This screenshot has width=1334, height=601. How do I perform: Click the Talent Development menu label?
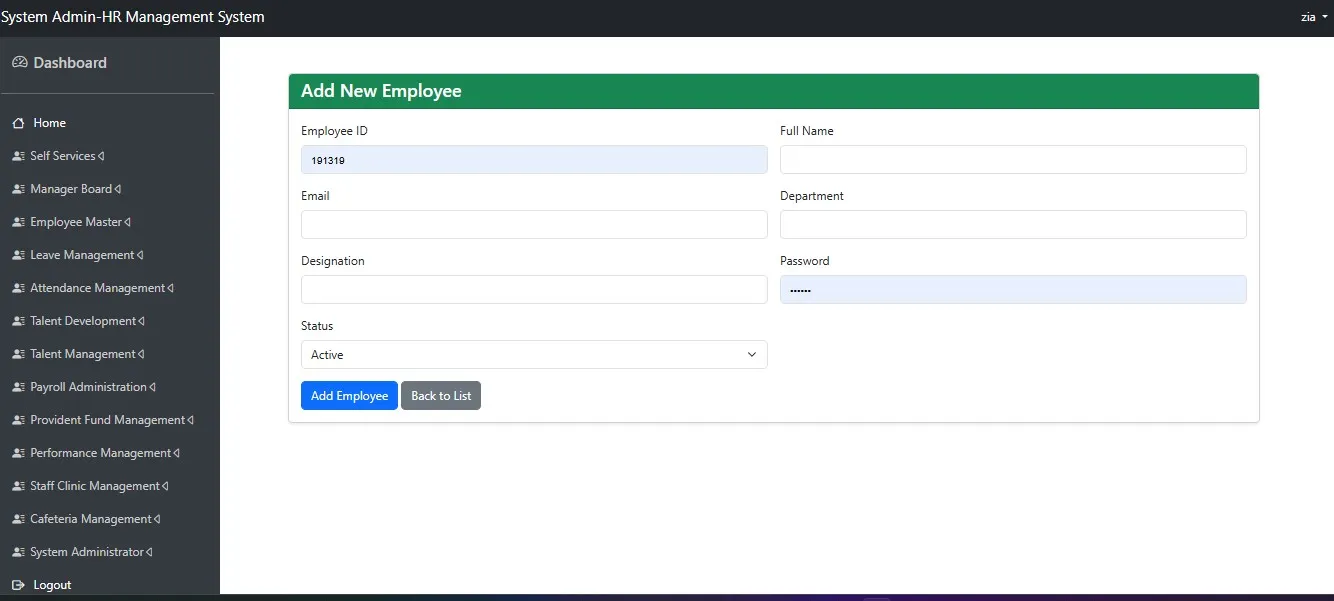tap(83, 321)
